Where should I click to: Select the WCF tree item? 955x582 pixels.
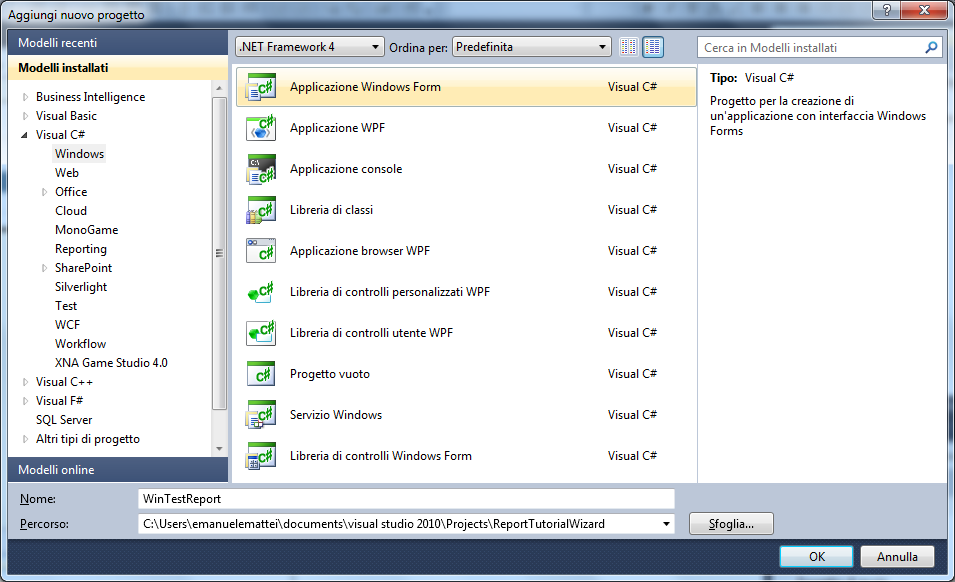pos(68,324)
